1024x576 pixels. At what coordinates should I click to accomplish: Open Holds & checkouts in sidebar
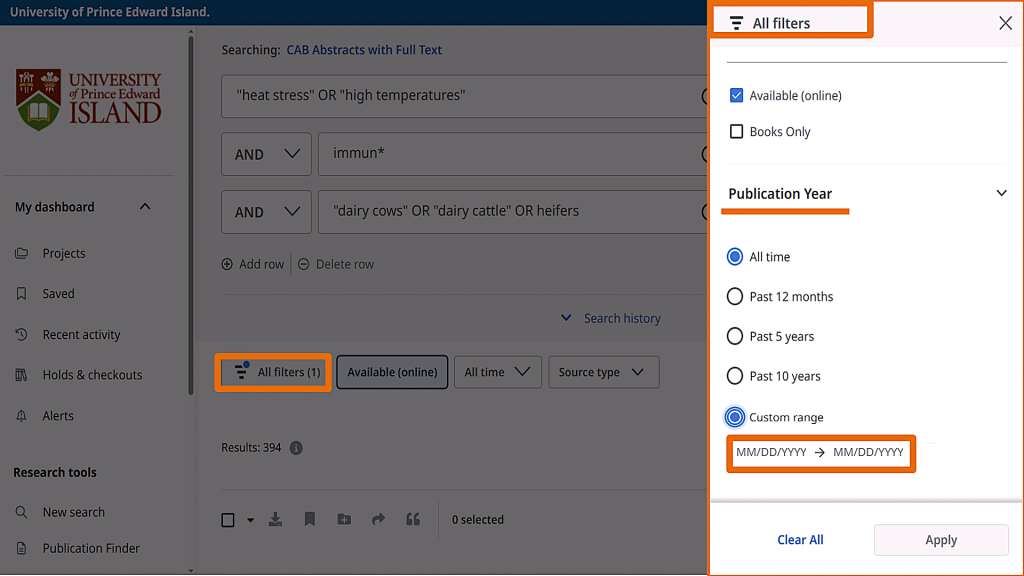pos(92,375)
